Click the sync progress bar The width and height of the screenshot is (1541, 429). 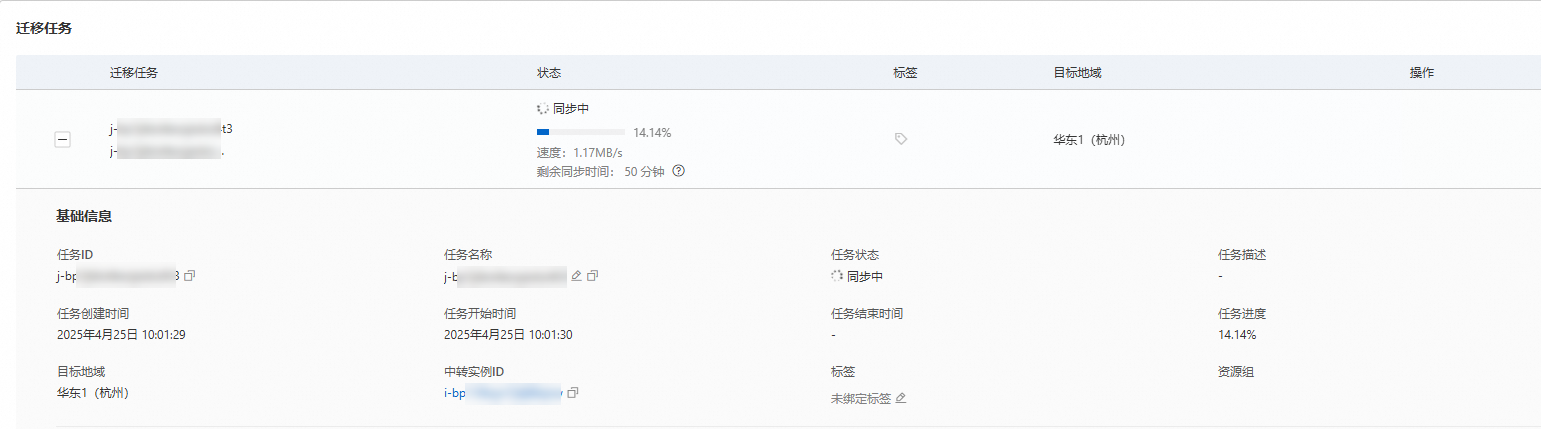pos(580,132)
